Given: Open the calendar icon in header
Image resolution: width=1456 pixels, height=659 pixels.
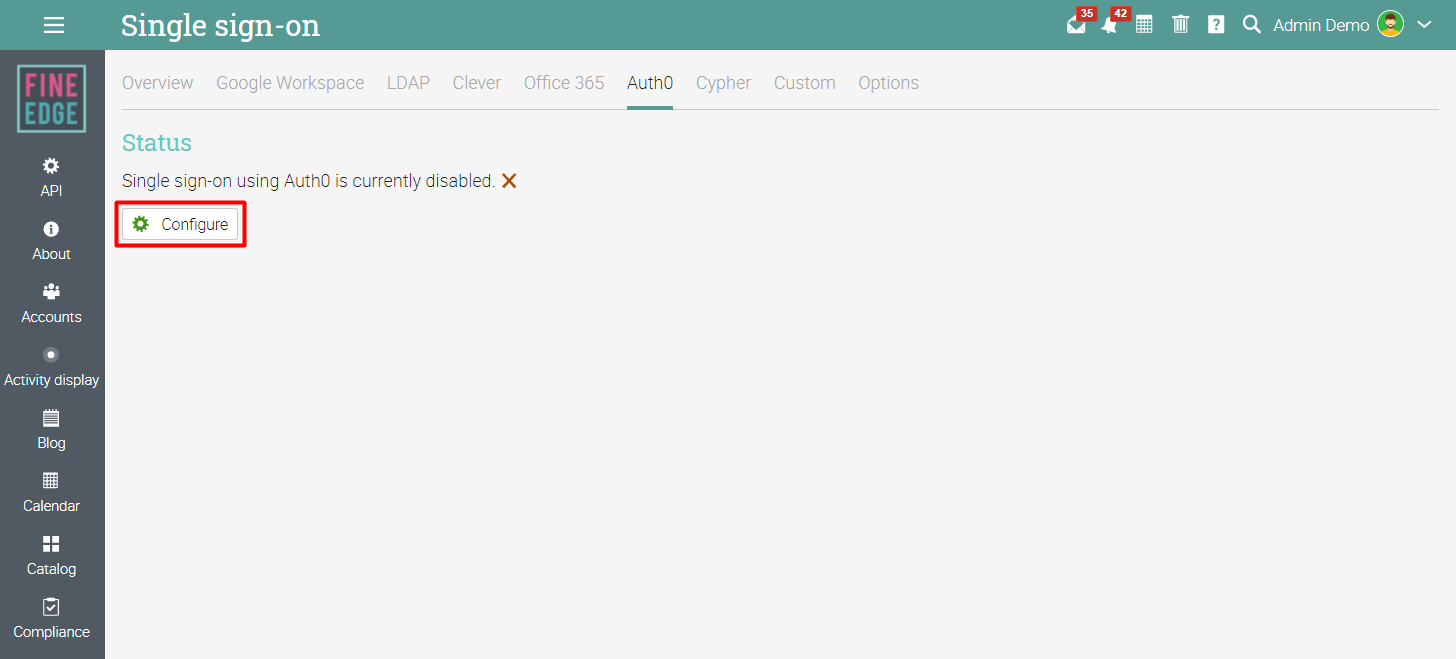Looking at the screenshot, I should [x=1144, y=25].
